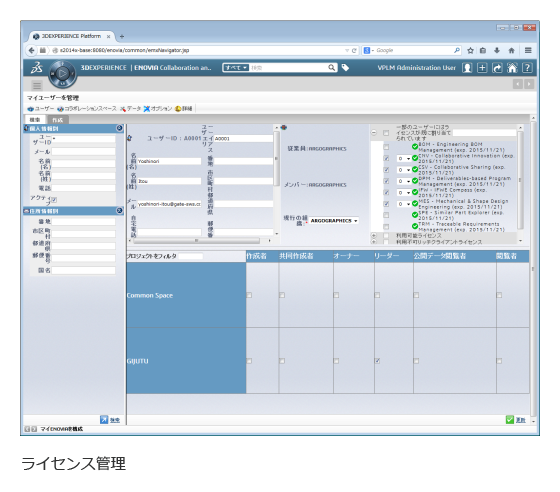Focus the プロジェクトをフィルタ input field
560x492 pixels.
(x=191, y=256)
